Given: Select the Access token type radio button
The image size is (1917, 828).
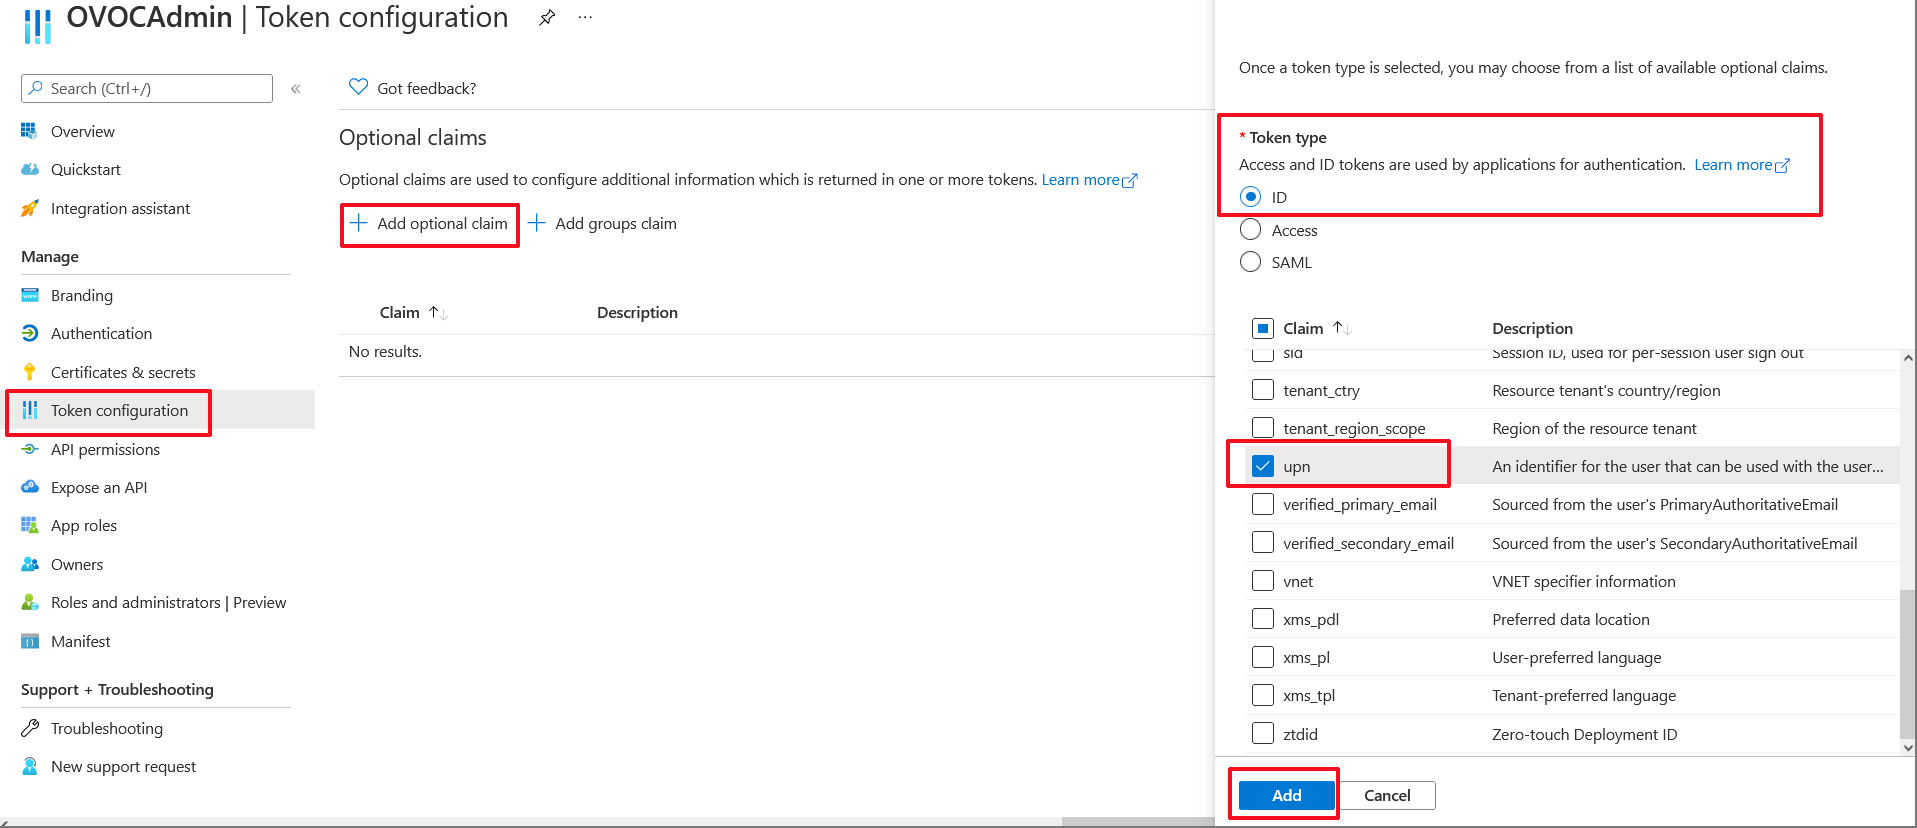Looking at the screenshot, I should coord(1250,230).
